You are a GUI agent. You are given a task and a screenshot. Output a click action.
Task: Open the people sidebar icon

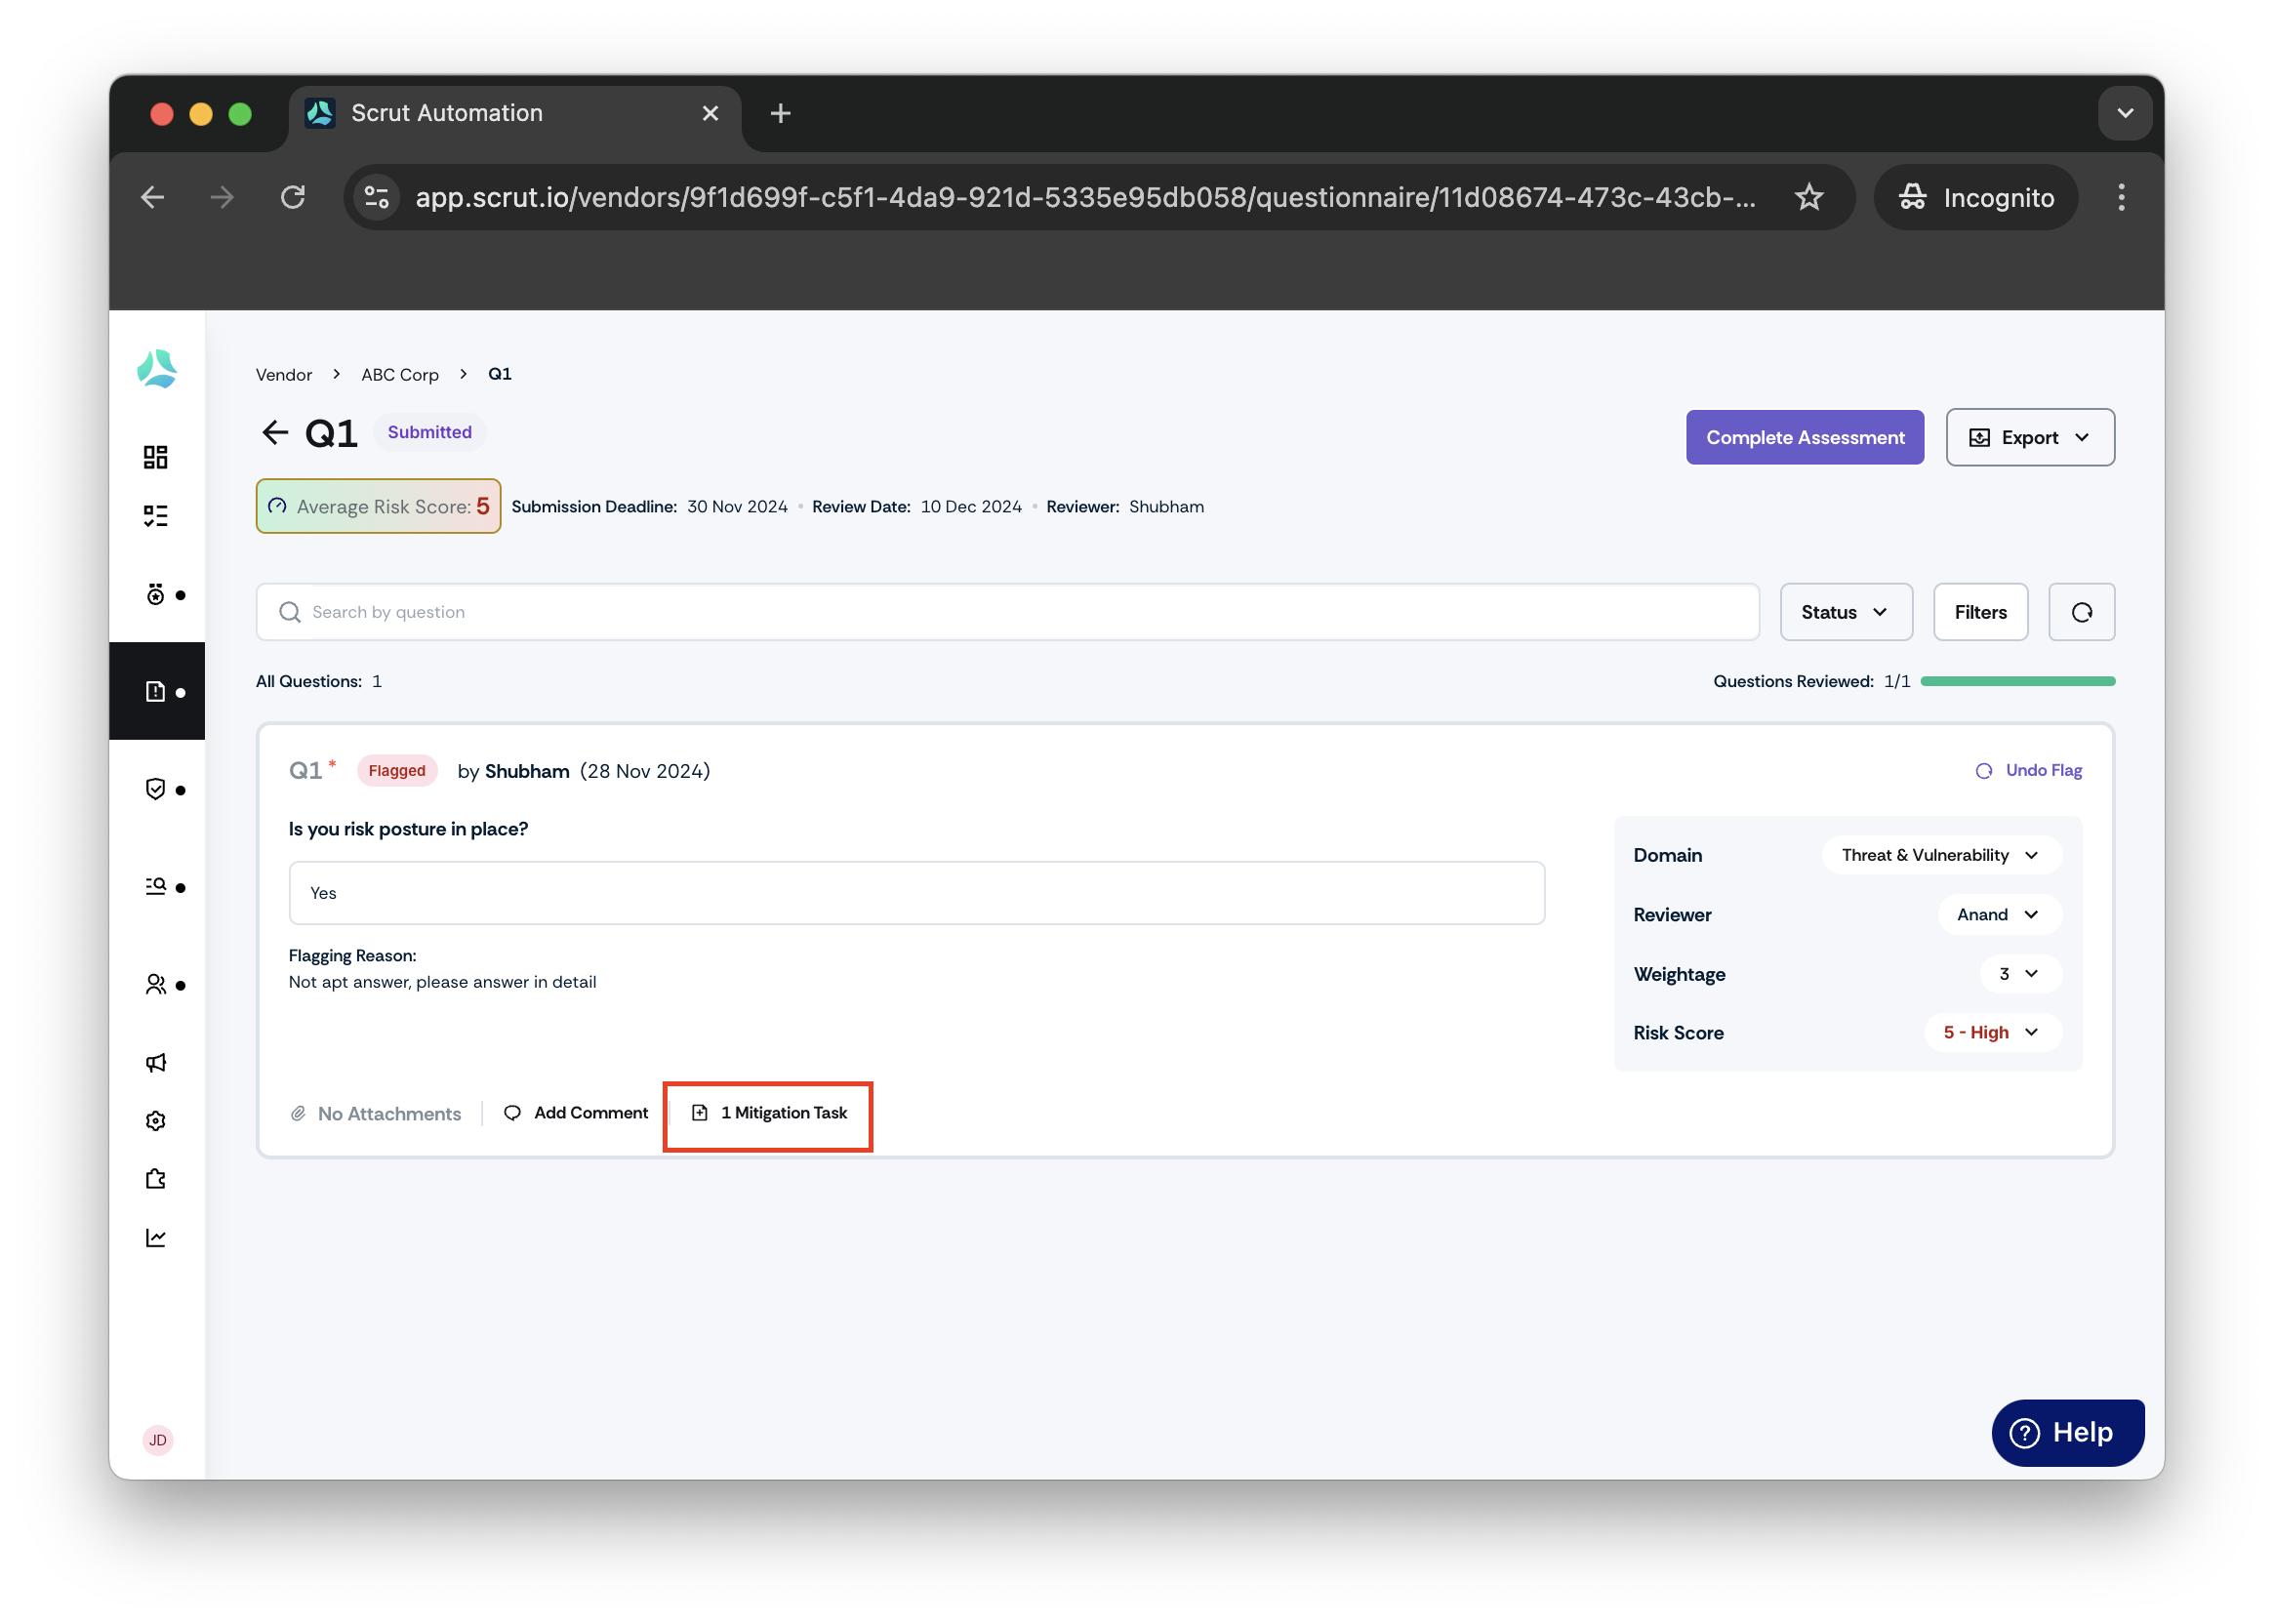(156, 985)
